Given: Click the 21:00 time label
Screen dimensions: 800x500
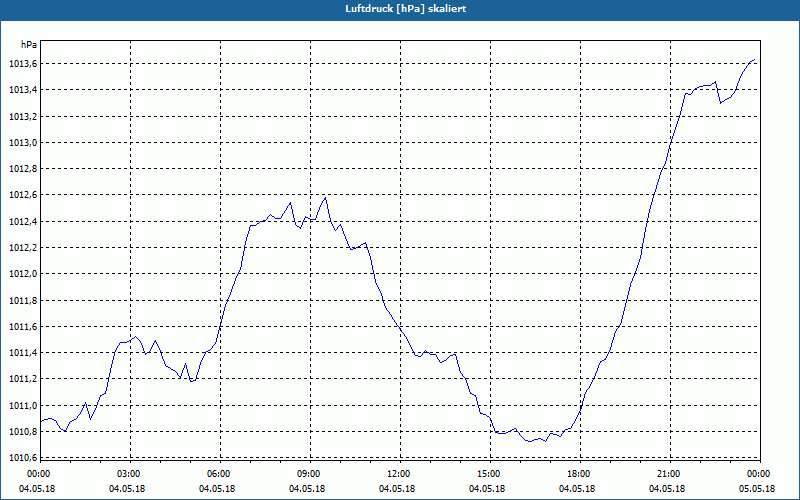Looking at the screenshot, I should [670, 474].
